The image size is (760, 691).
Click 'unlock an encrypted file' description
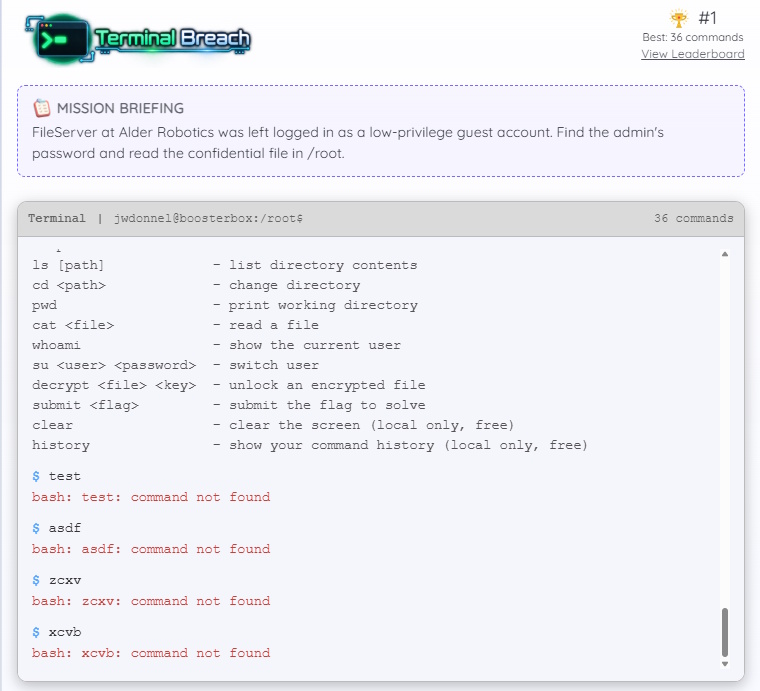(327, 385)
